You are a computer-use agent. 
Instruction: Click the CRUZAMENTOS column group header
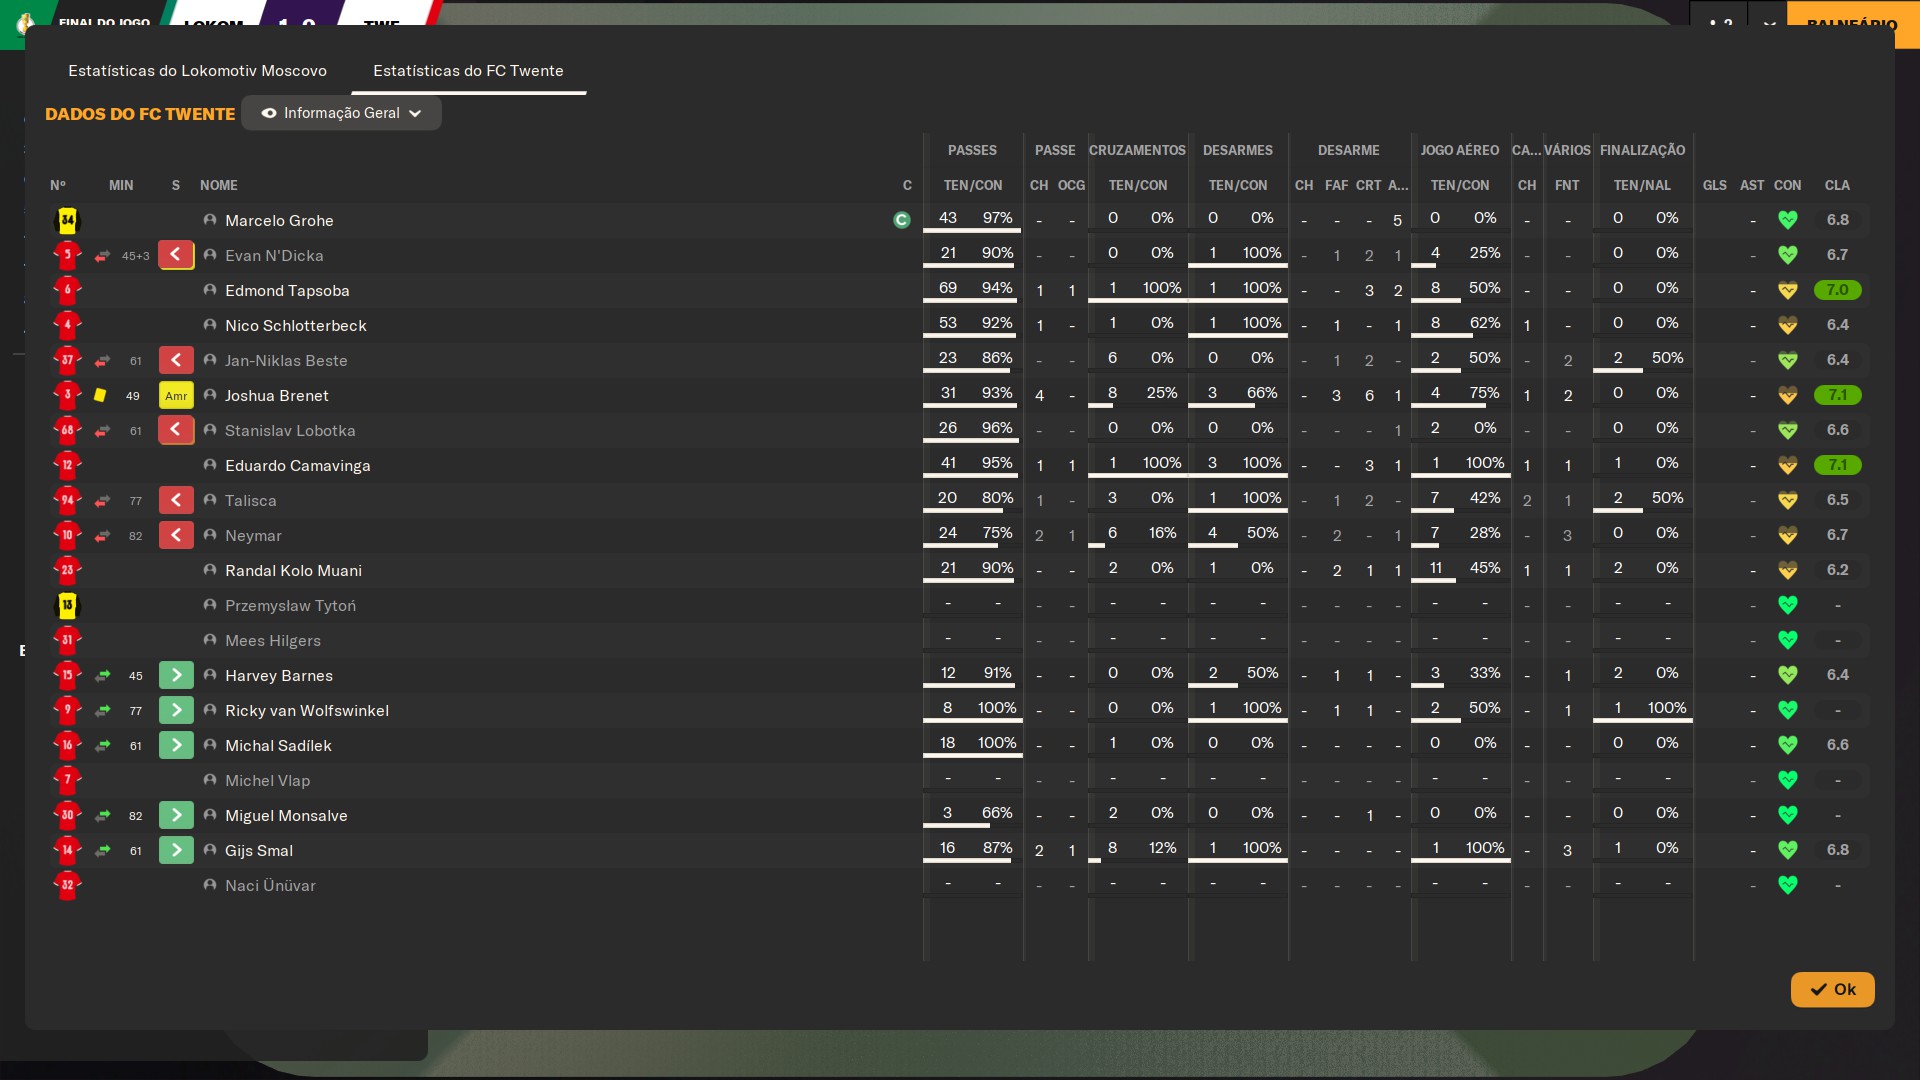(1137, 150)
